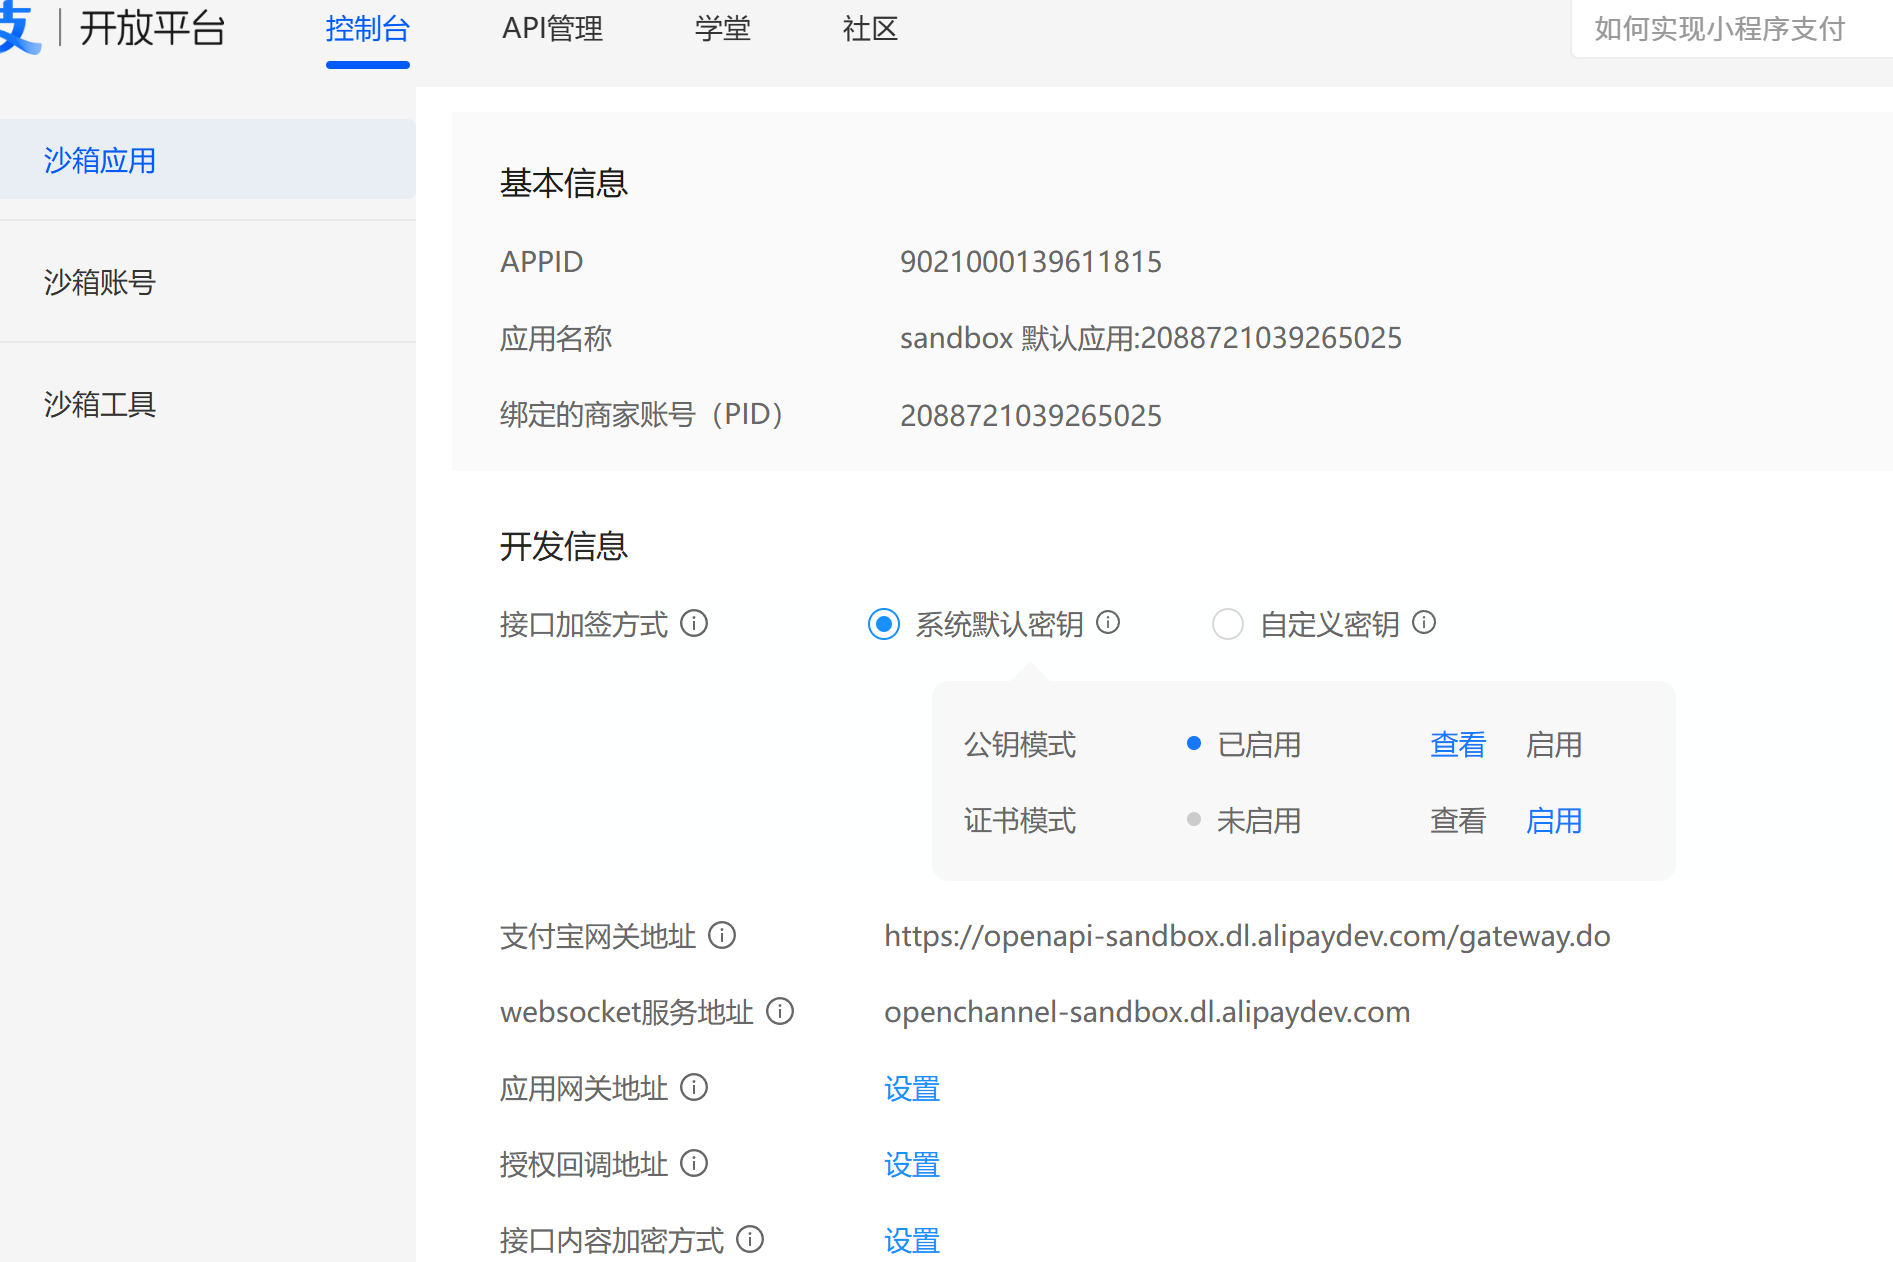Click the 应用名称 label

(x=556, y=339)
